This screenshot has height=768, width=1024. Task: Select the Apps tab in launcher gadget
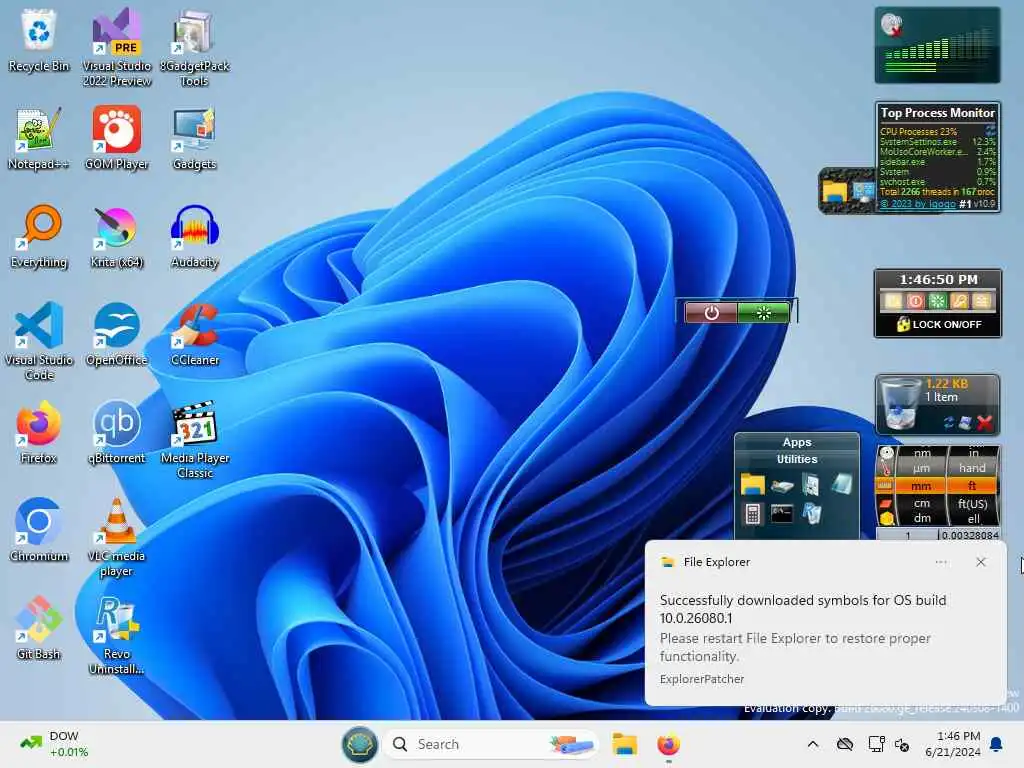[797, 442]
